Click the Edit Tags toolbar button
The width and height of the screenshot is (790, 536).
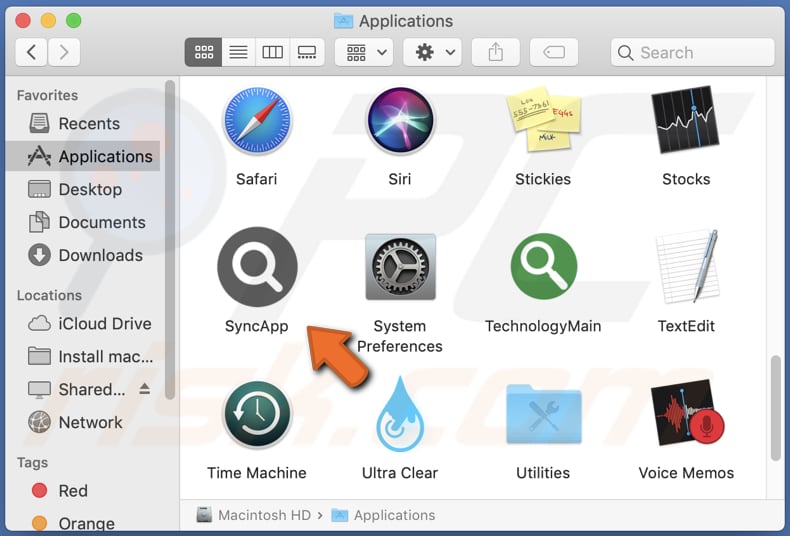click(554, 52)
